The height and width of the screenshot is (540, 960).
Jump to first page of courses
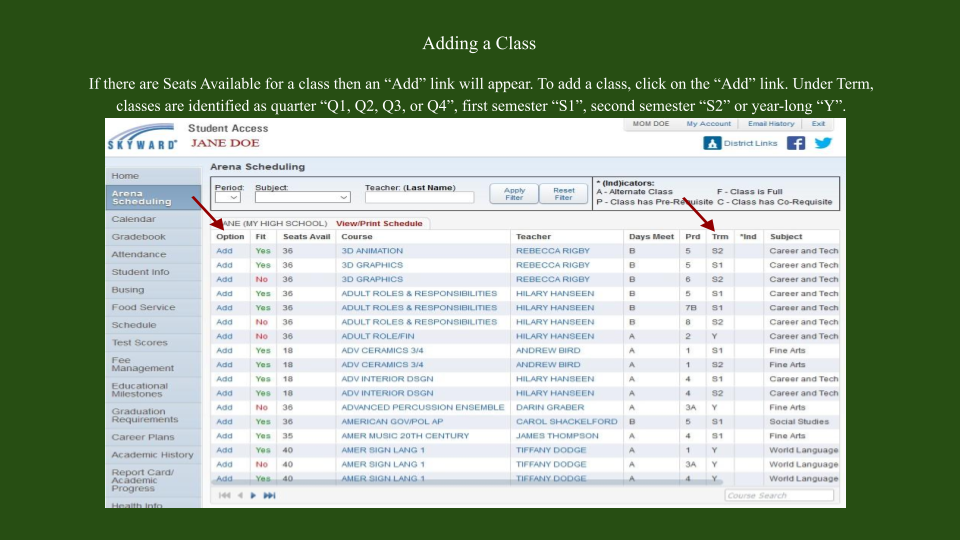224,495
